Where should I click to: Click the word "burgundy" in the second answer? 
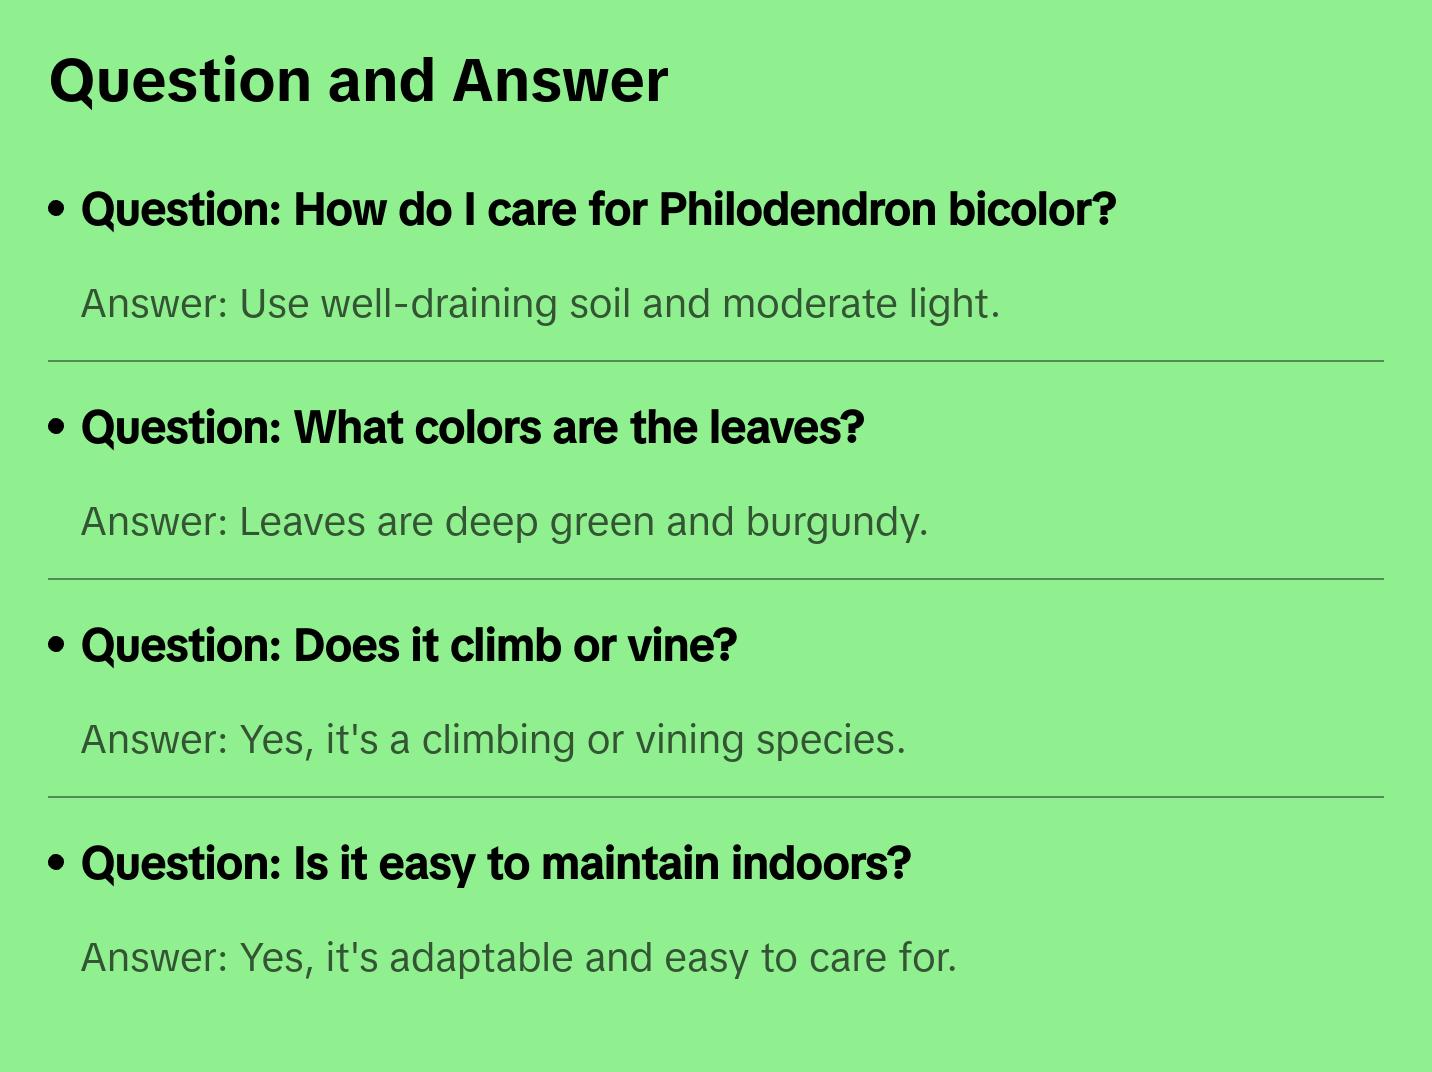(836, 522)
